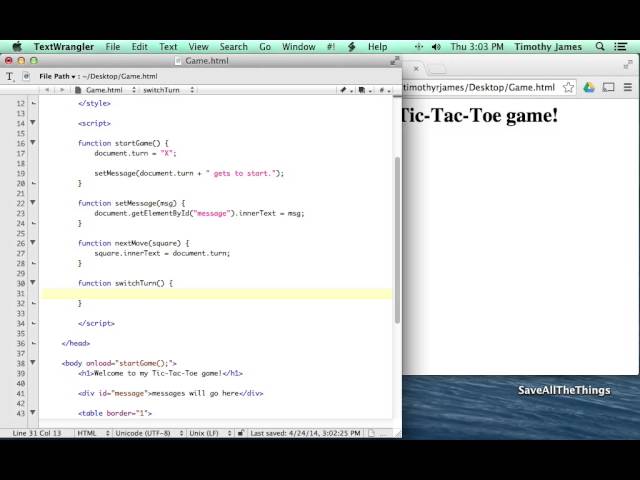Open the # marker navigation popup

coord(384,90)
